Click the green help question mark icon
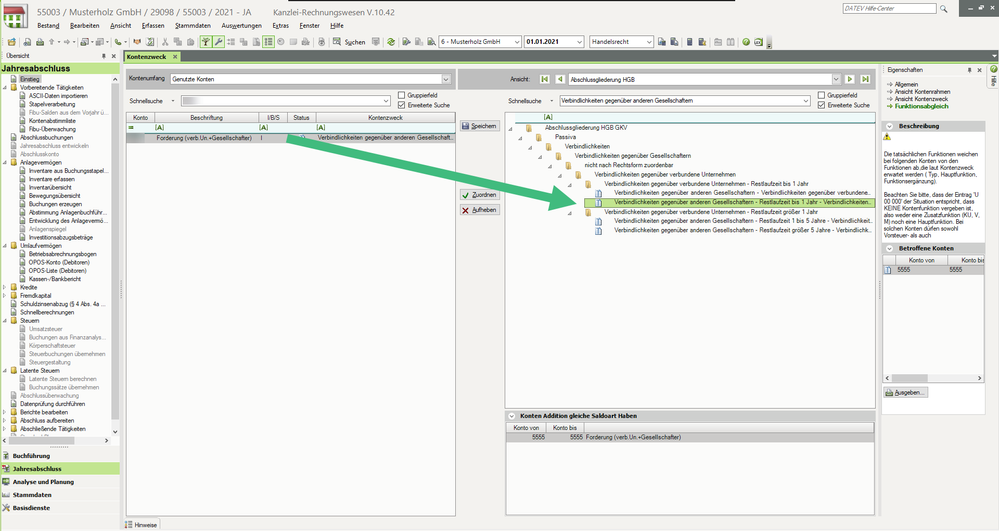 pos(745,42)
